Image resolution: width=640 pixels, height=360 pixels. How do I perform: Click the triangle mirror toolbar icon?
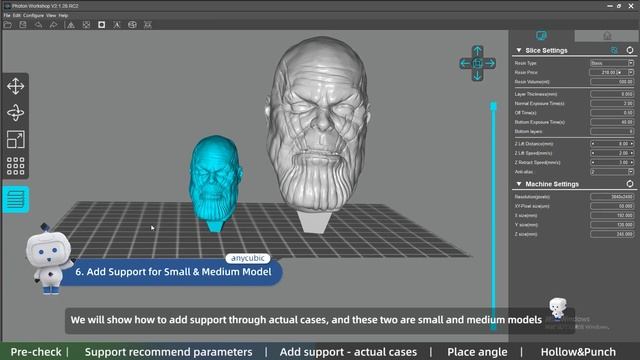(71, 25)
